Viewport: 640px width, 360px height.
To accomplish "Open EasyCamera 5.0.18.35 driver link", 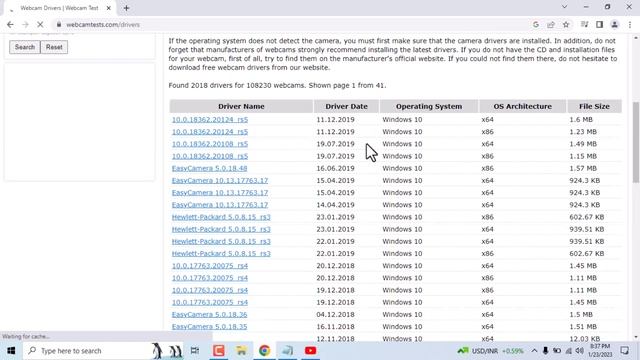I will (x=209, y=327).
